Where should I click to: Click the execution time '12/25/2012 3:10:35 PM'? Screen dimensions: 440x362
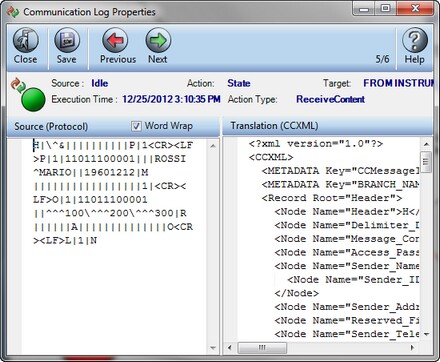tap(171, 99)
